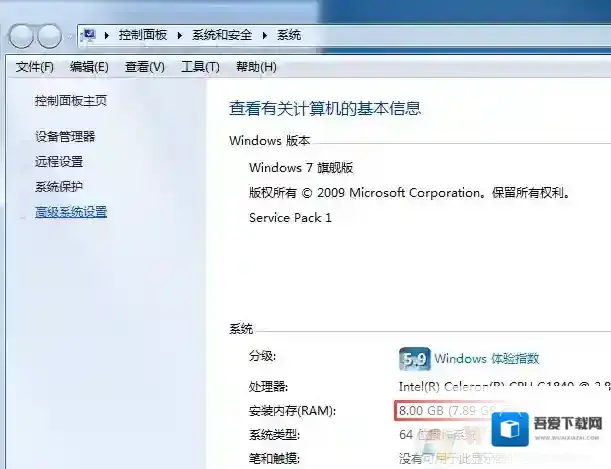Open 系统保护 from the sidebar
The image size is (611, 469).
(59, 187)
